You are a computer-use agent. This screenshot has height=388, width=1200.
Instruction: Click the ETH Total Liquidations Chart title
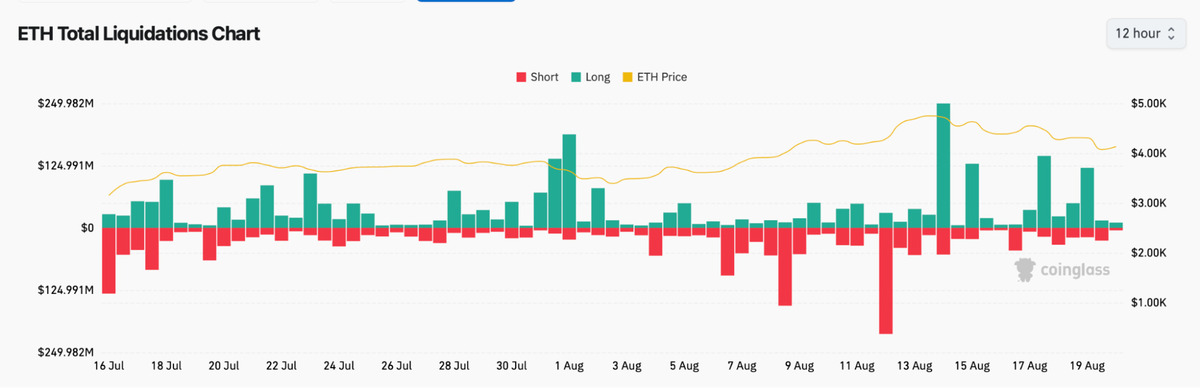(139, 34)
